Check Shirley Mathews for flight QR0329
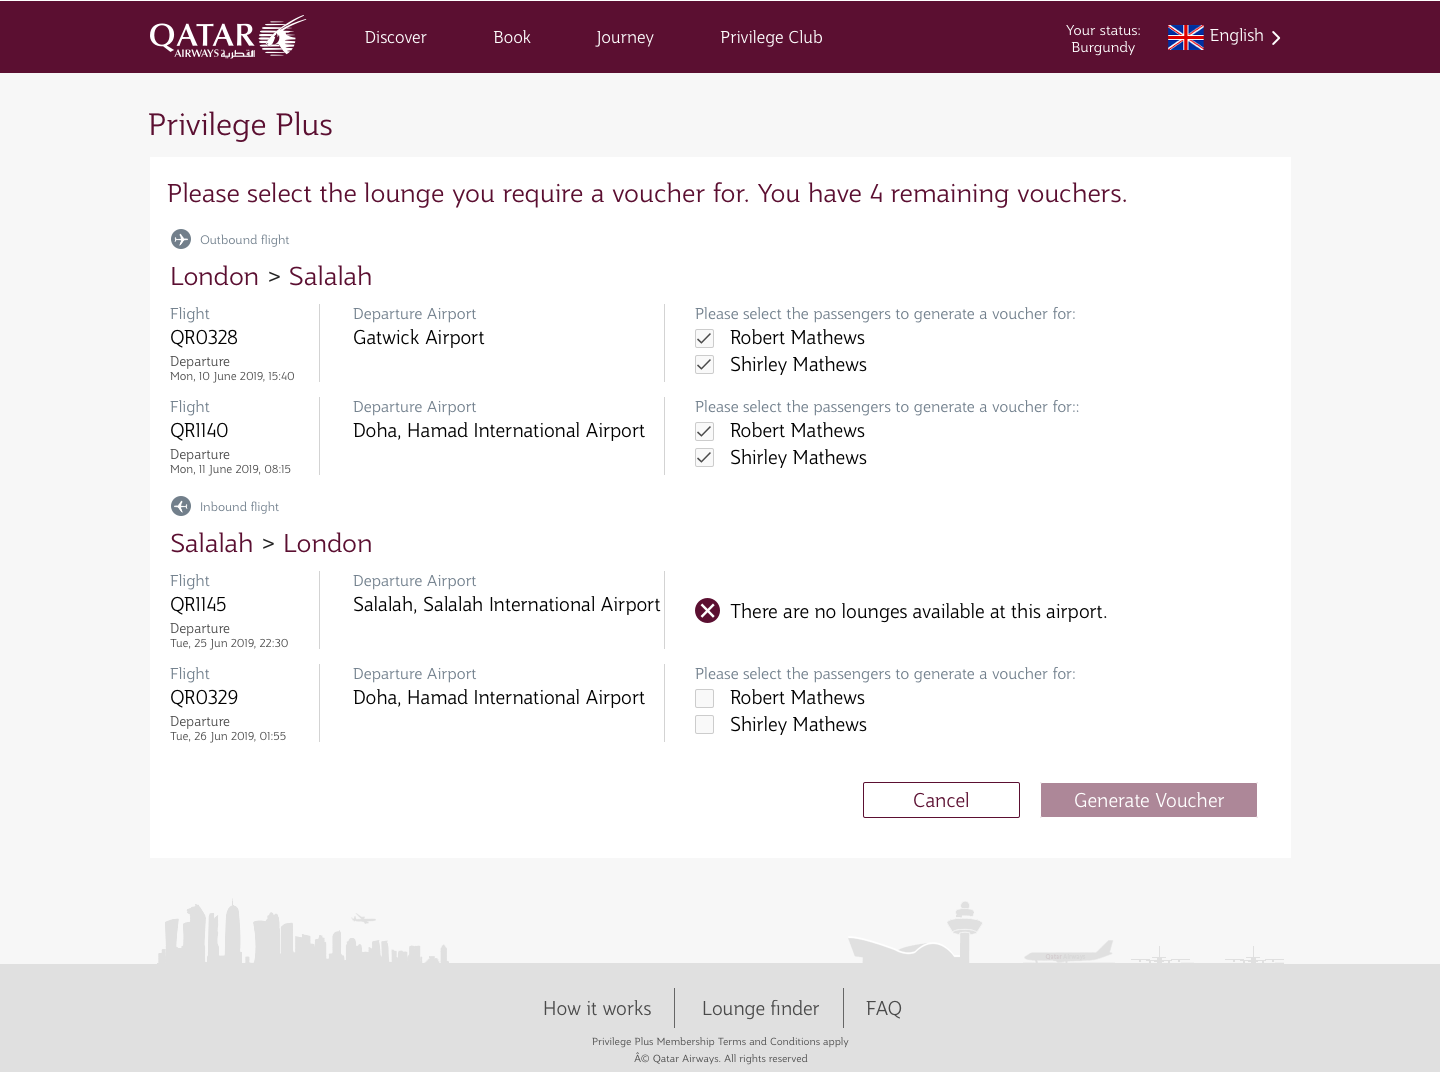Image resolution: width=1440 pixels, height=1072 pixels. [705, 725]
